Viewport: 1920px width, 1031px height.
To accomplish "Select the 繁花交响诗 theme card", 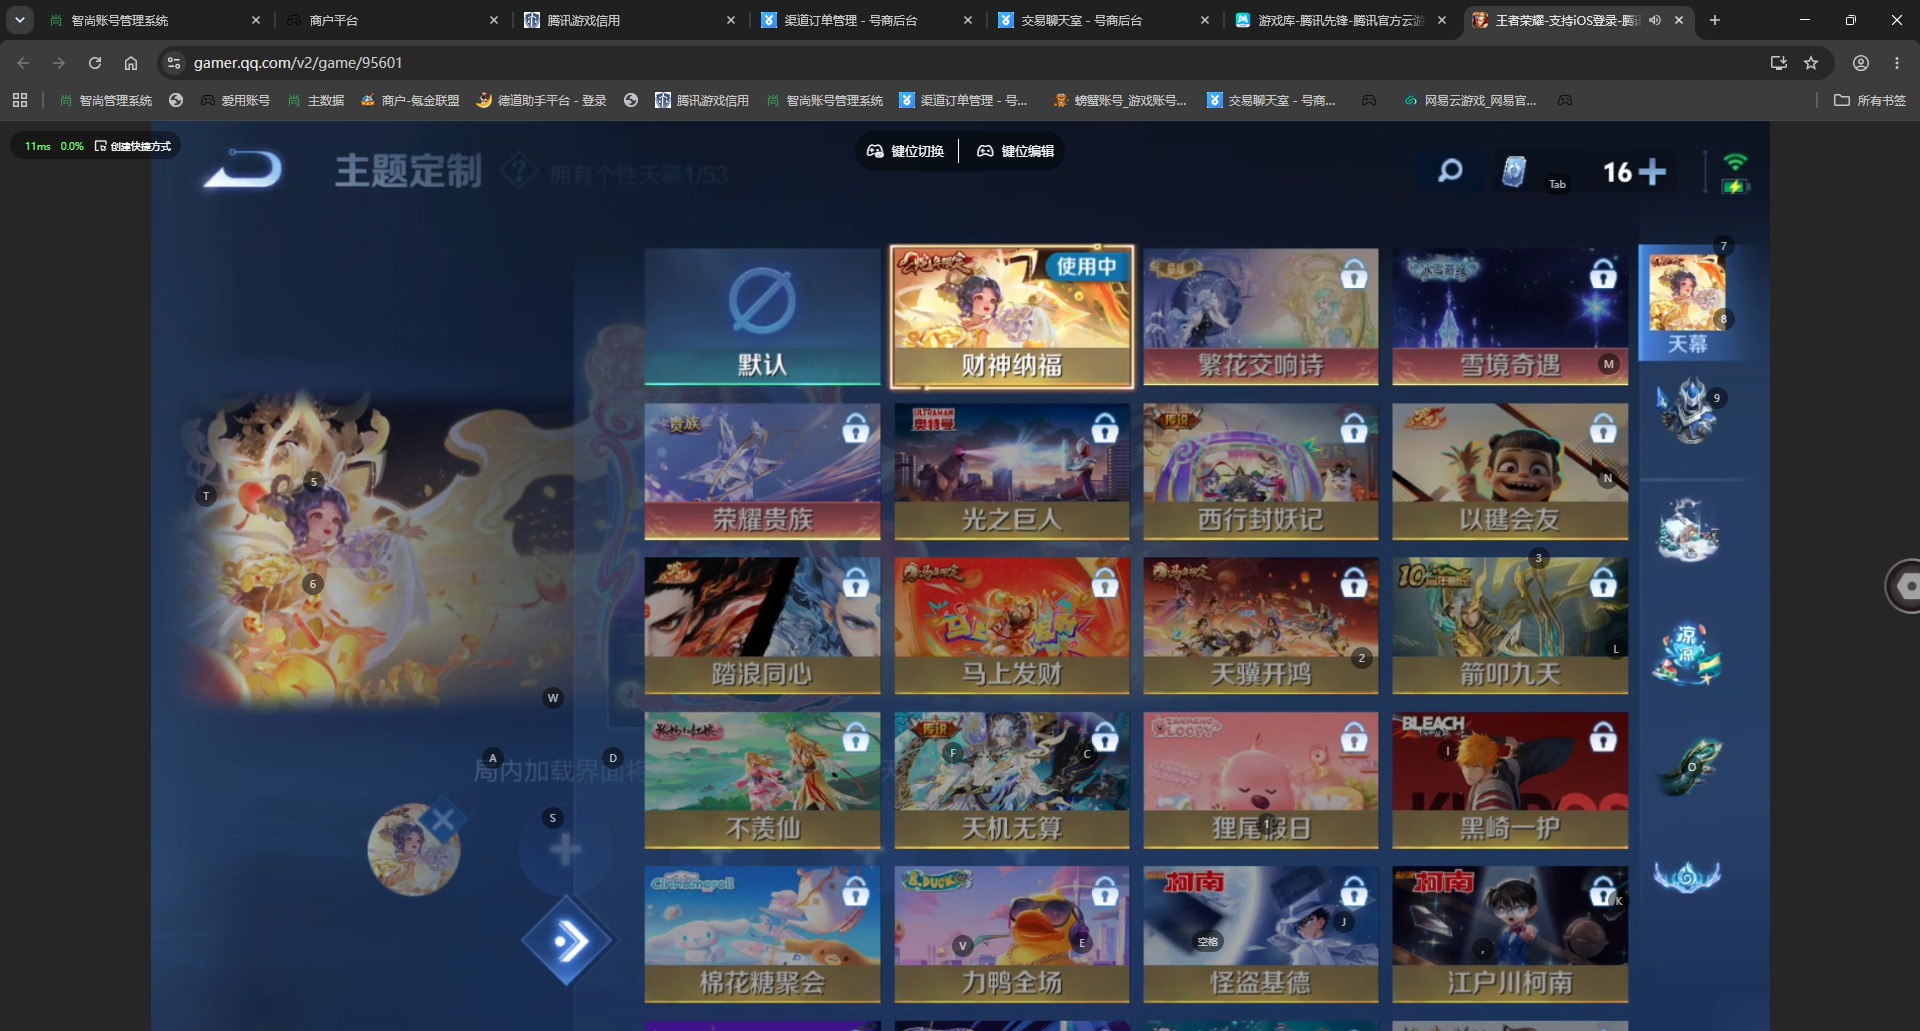I will click(1261, 317).
